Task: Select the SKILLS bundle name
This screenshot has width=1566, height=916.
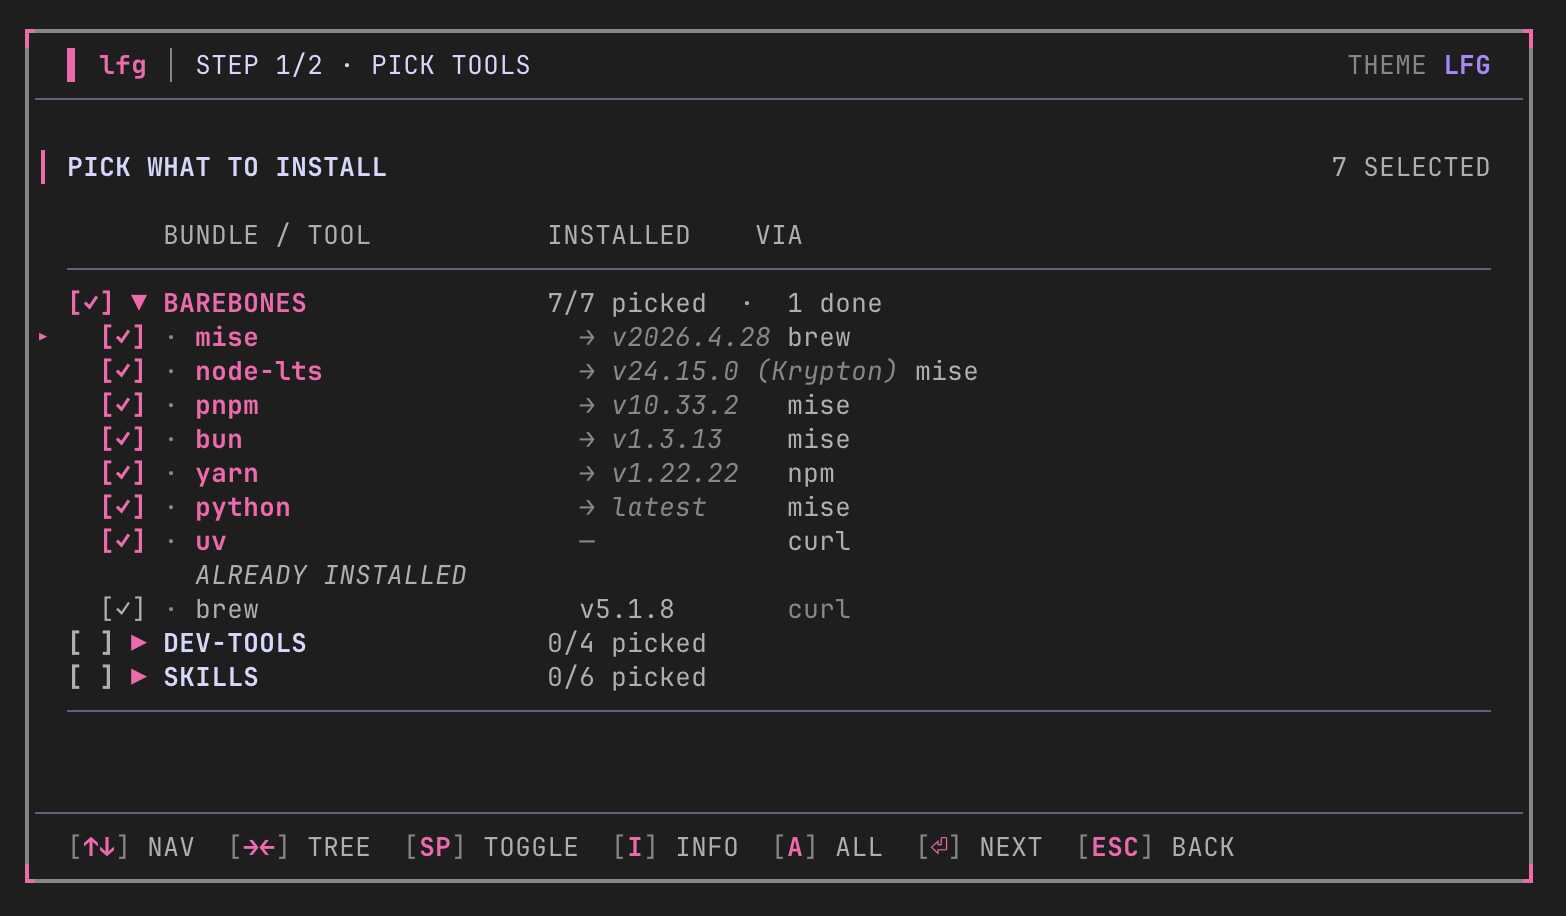Action: click(x=211, y=677)
